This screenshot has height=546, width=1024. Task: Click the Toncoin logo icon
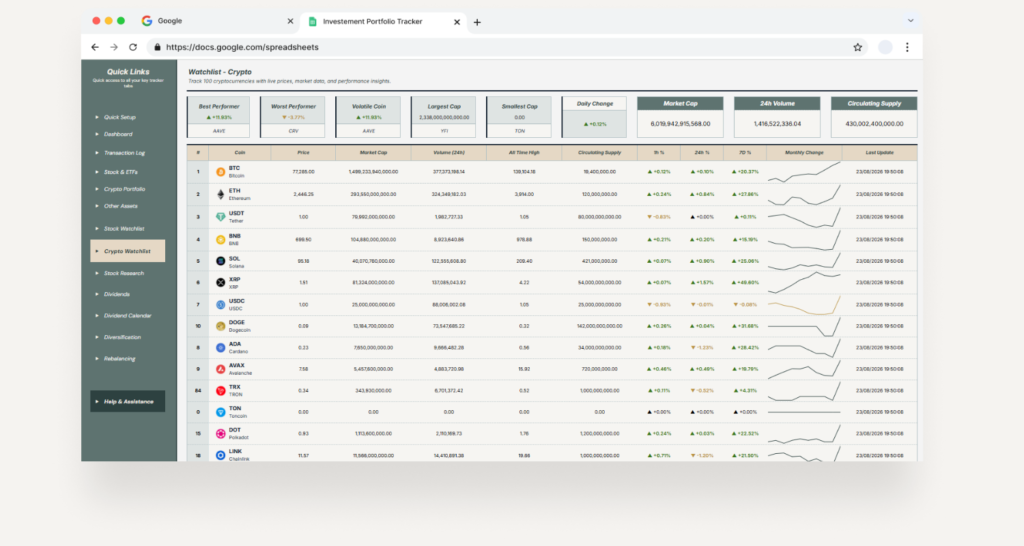[x=221, y=412]
